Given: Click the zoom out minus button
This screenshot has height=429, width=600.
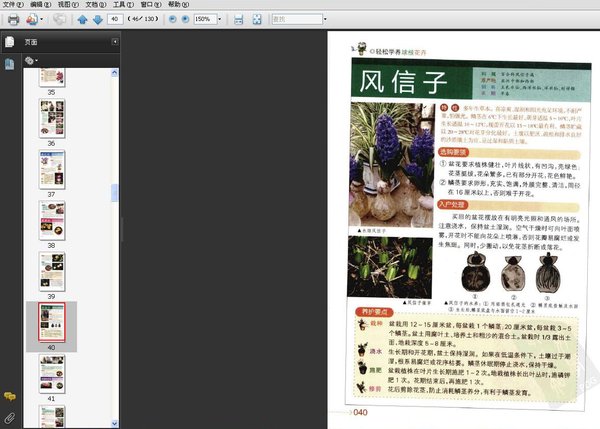Looking at the screenshot, I should pyautogui.click(x=173, y=19).
